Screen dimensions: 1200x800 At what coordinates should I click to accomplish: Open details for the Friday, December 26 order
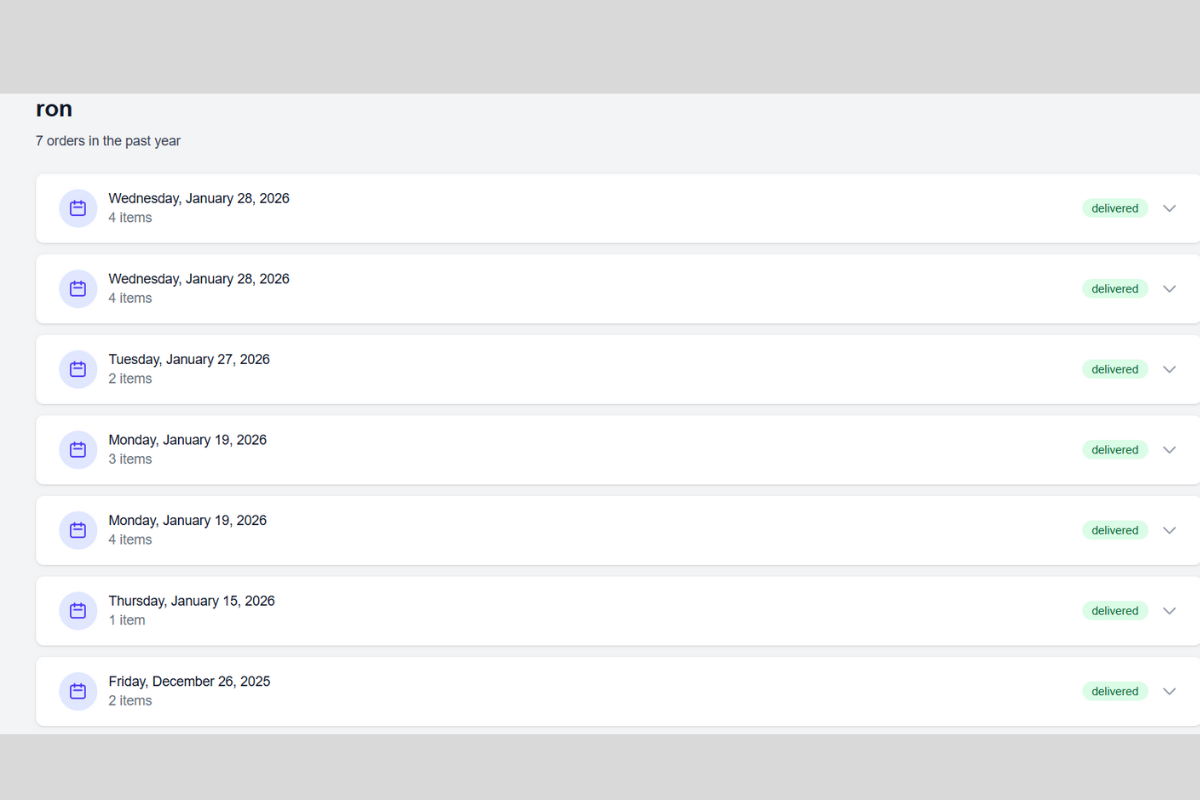point(1169,691)
